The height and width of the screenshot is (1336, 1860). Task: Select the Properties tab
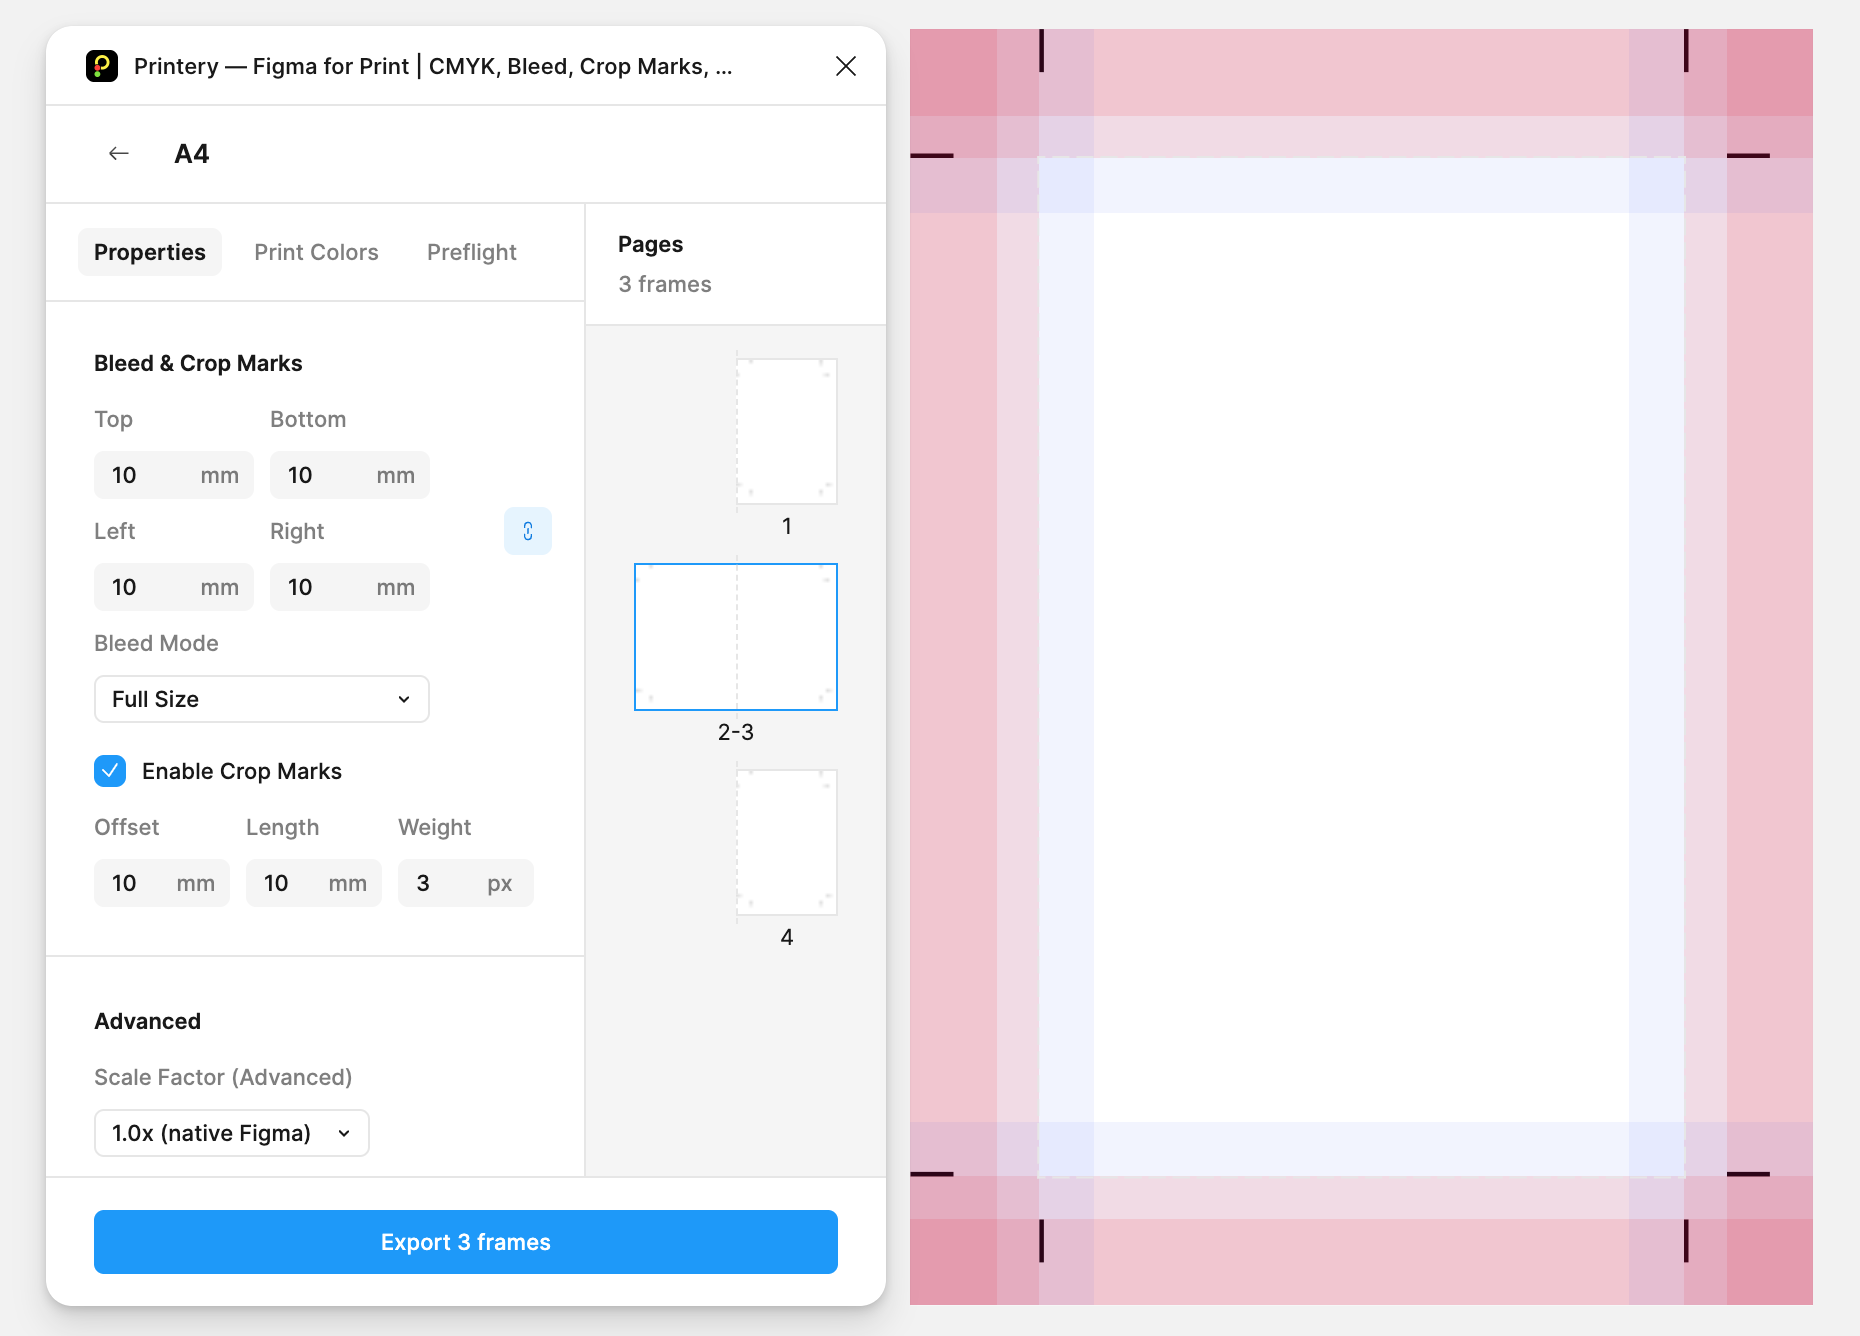149,252
